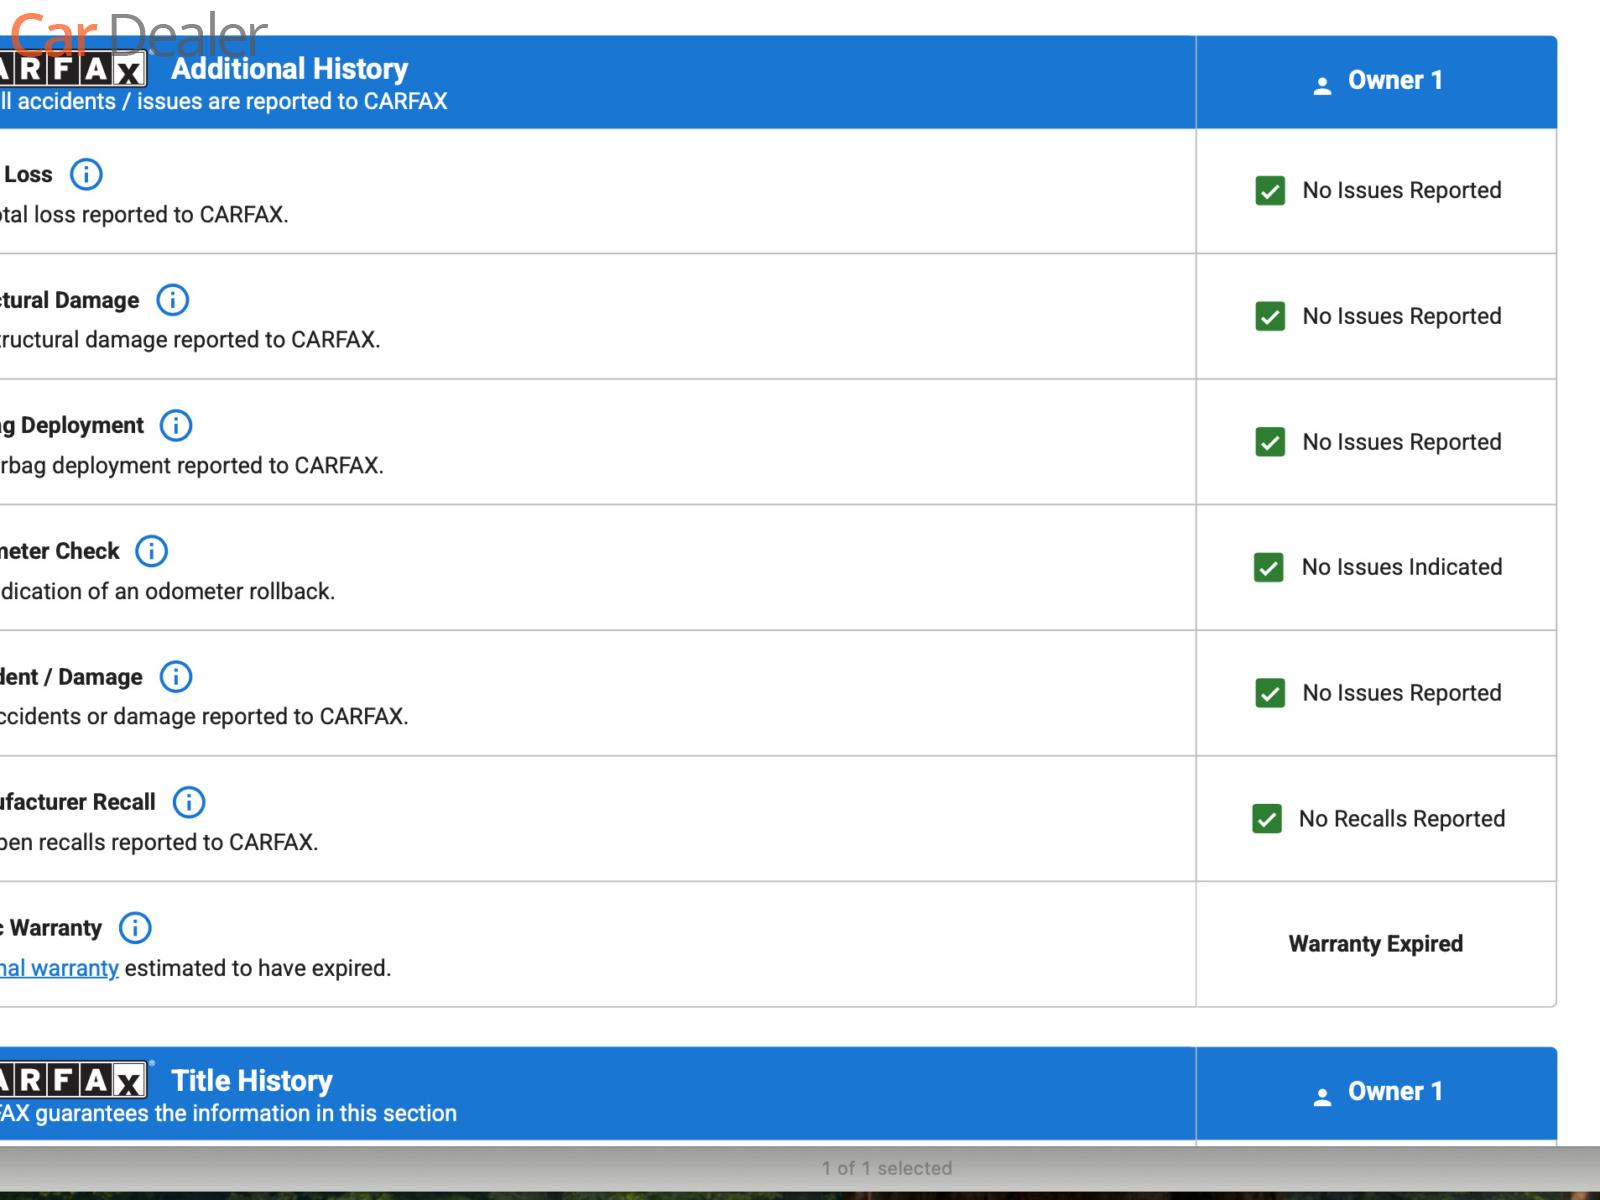Click green checkmark beside No Recalls Reported
The height and width of the screenshot is (1200, 1600).
pos(1267,819)
